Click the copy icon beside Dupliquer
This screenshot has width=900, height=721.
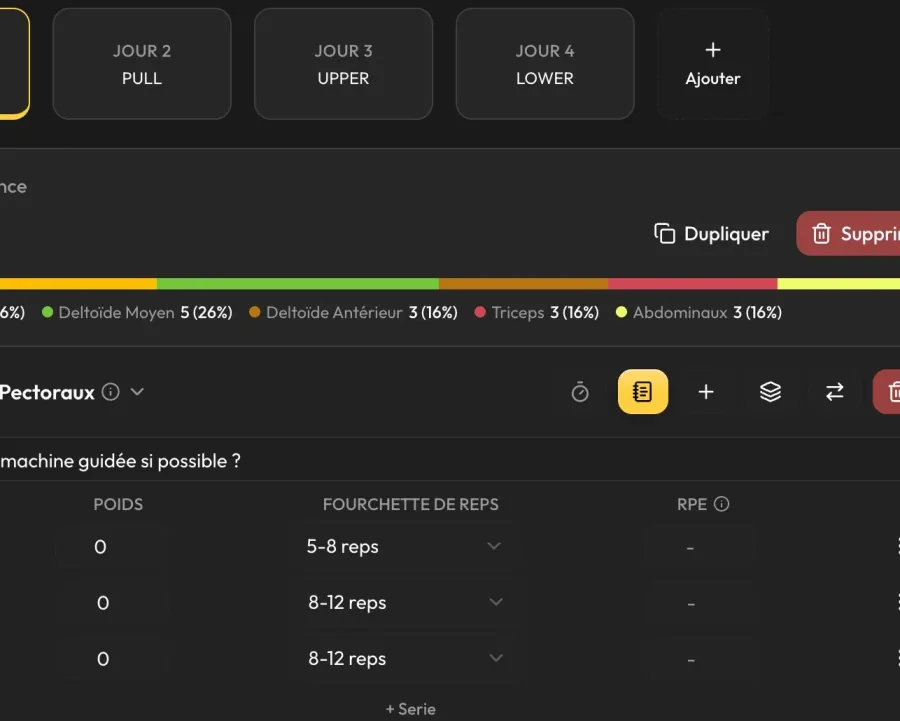pos(665,234)
